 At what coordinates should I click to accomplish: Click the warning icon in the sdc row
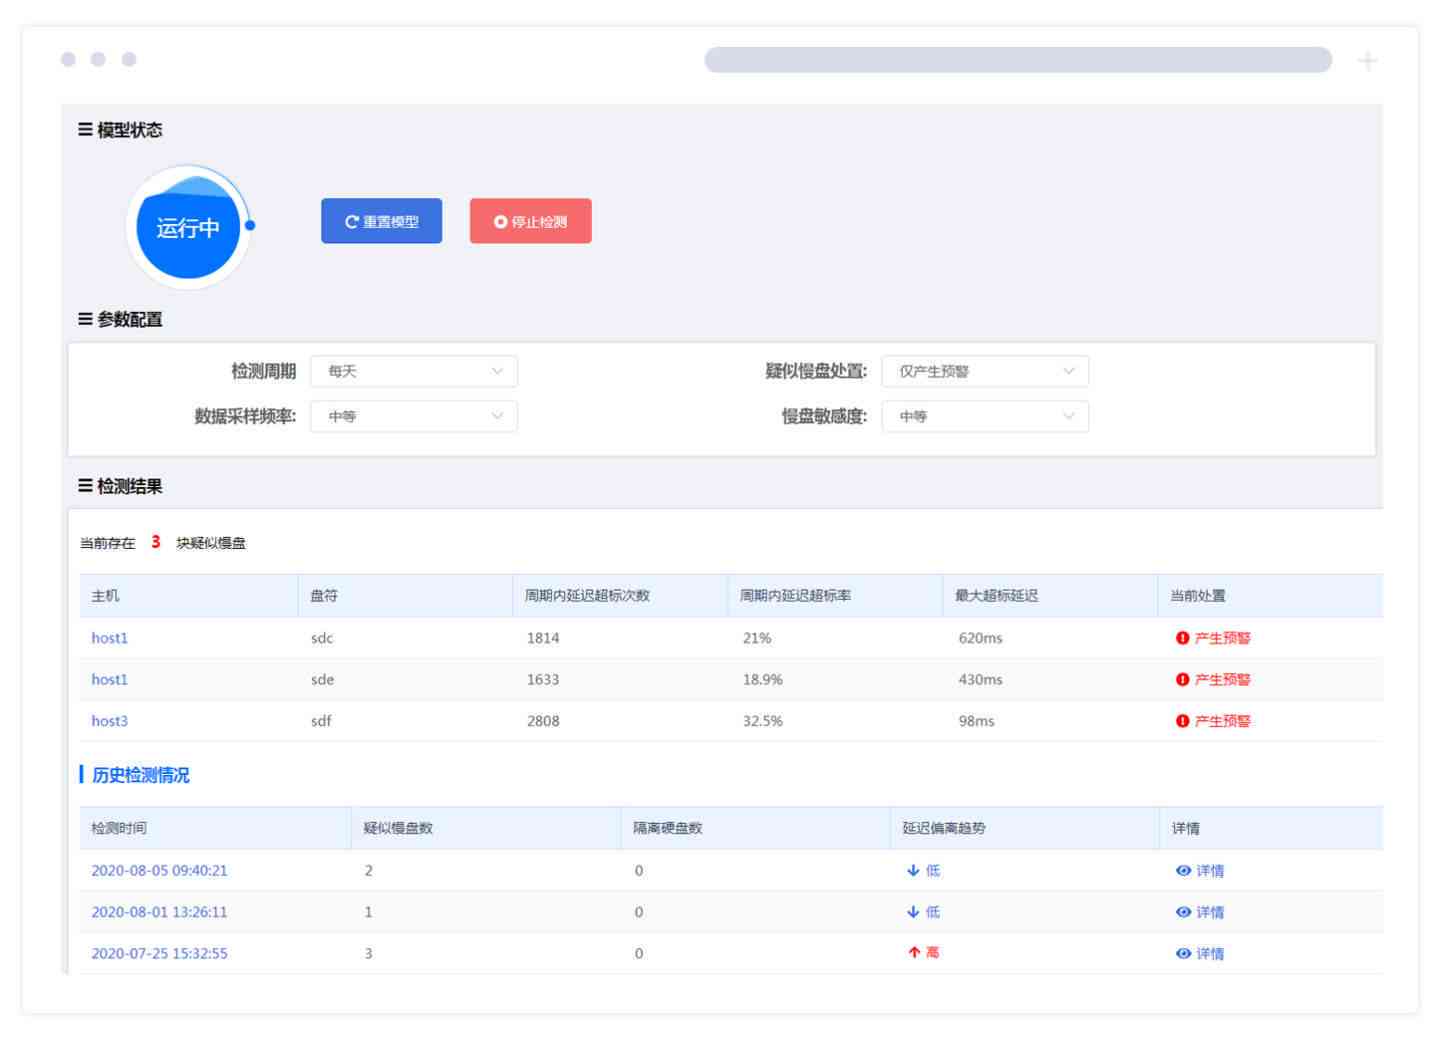pos(1183,638)
